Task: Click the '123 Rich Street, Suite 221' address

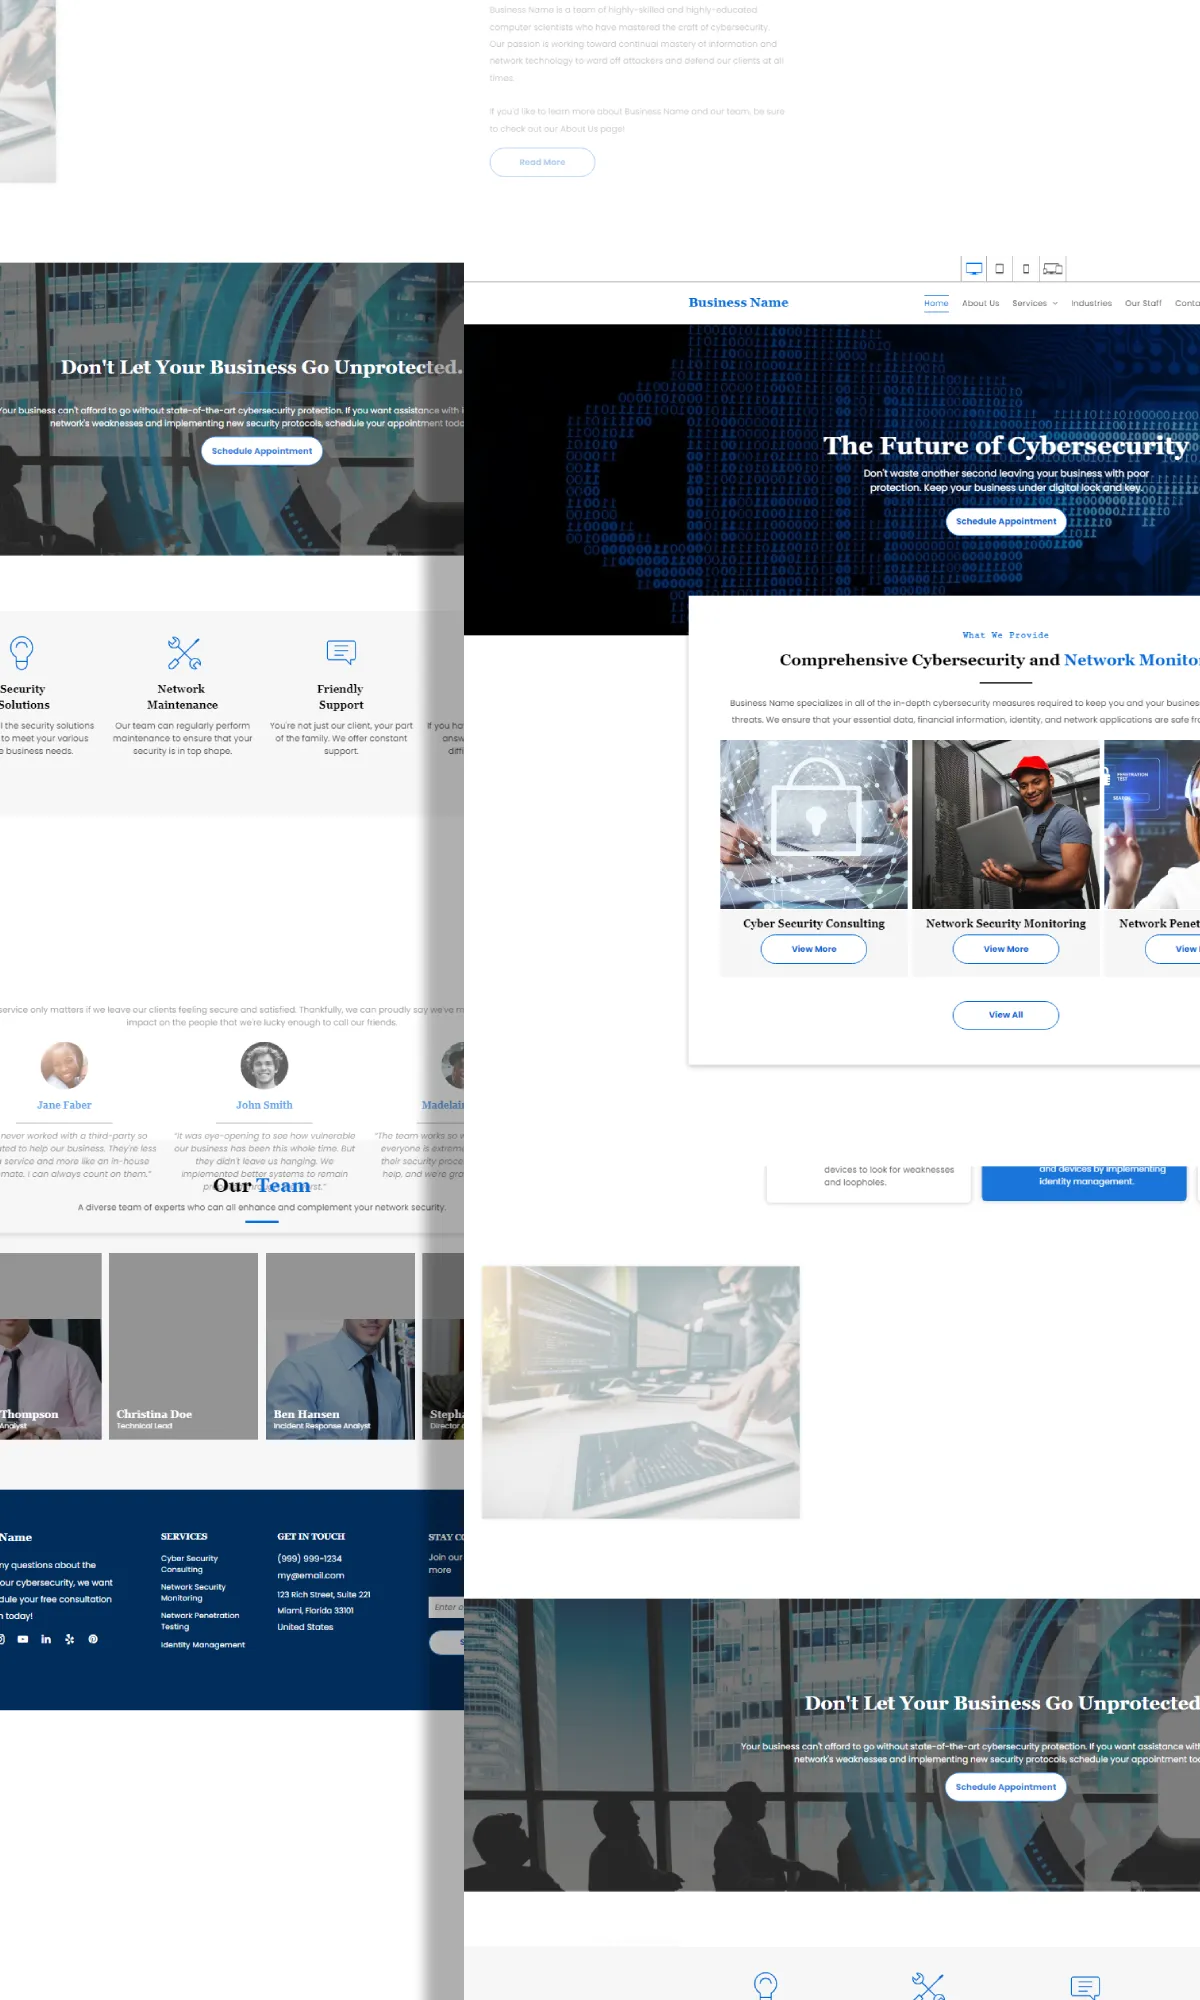Action: (324, 1595)
